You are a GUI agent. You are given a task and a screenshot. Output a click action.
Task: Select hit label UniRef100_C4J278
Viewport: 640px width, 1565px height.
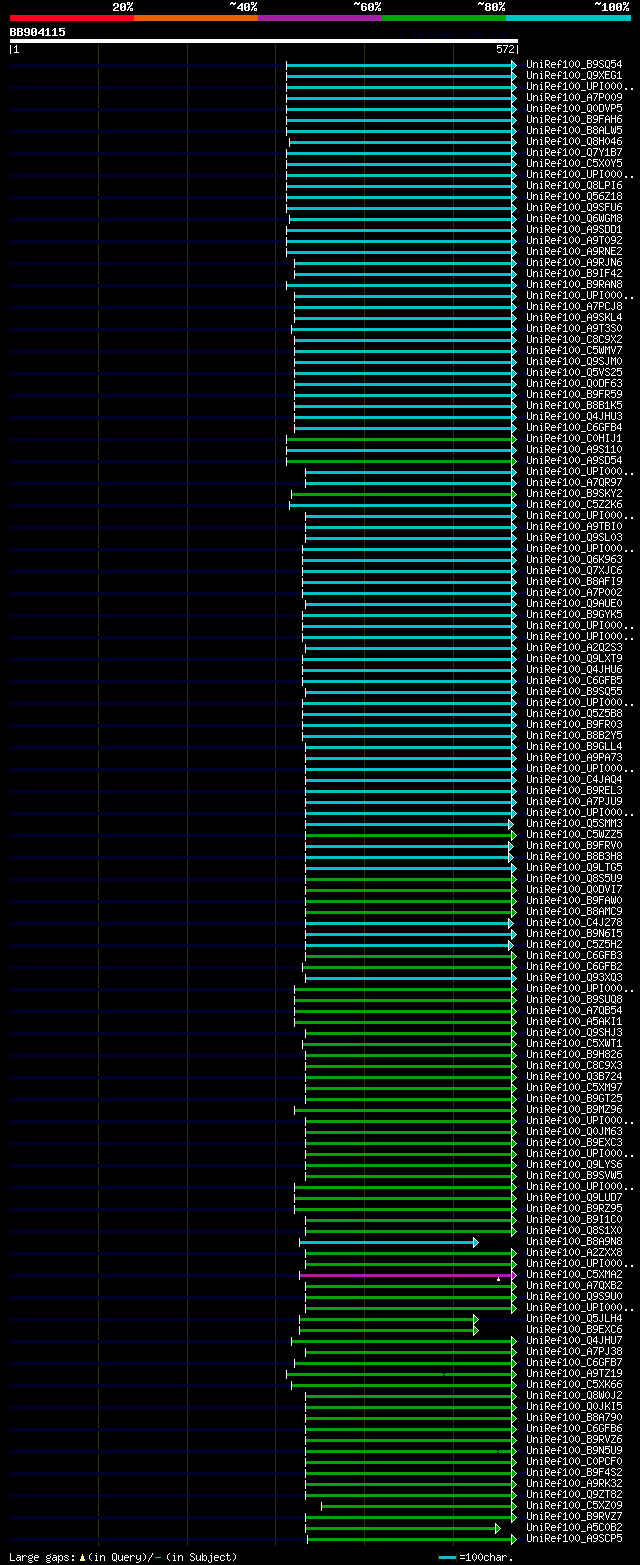(x=574, y=922)
